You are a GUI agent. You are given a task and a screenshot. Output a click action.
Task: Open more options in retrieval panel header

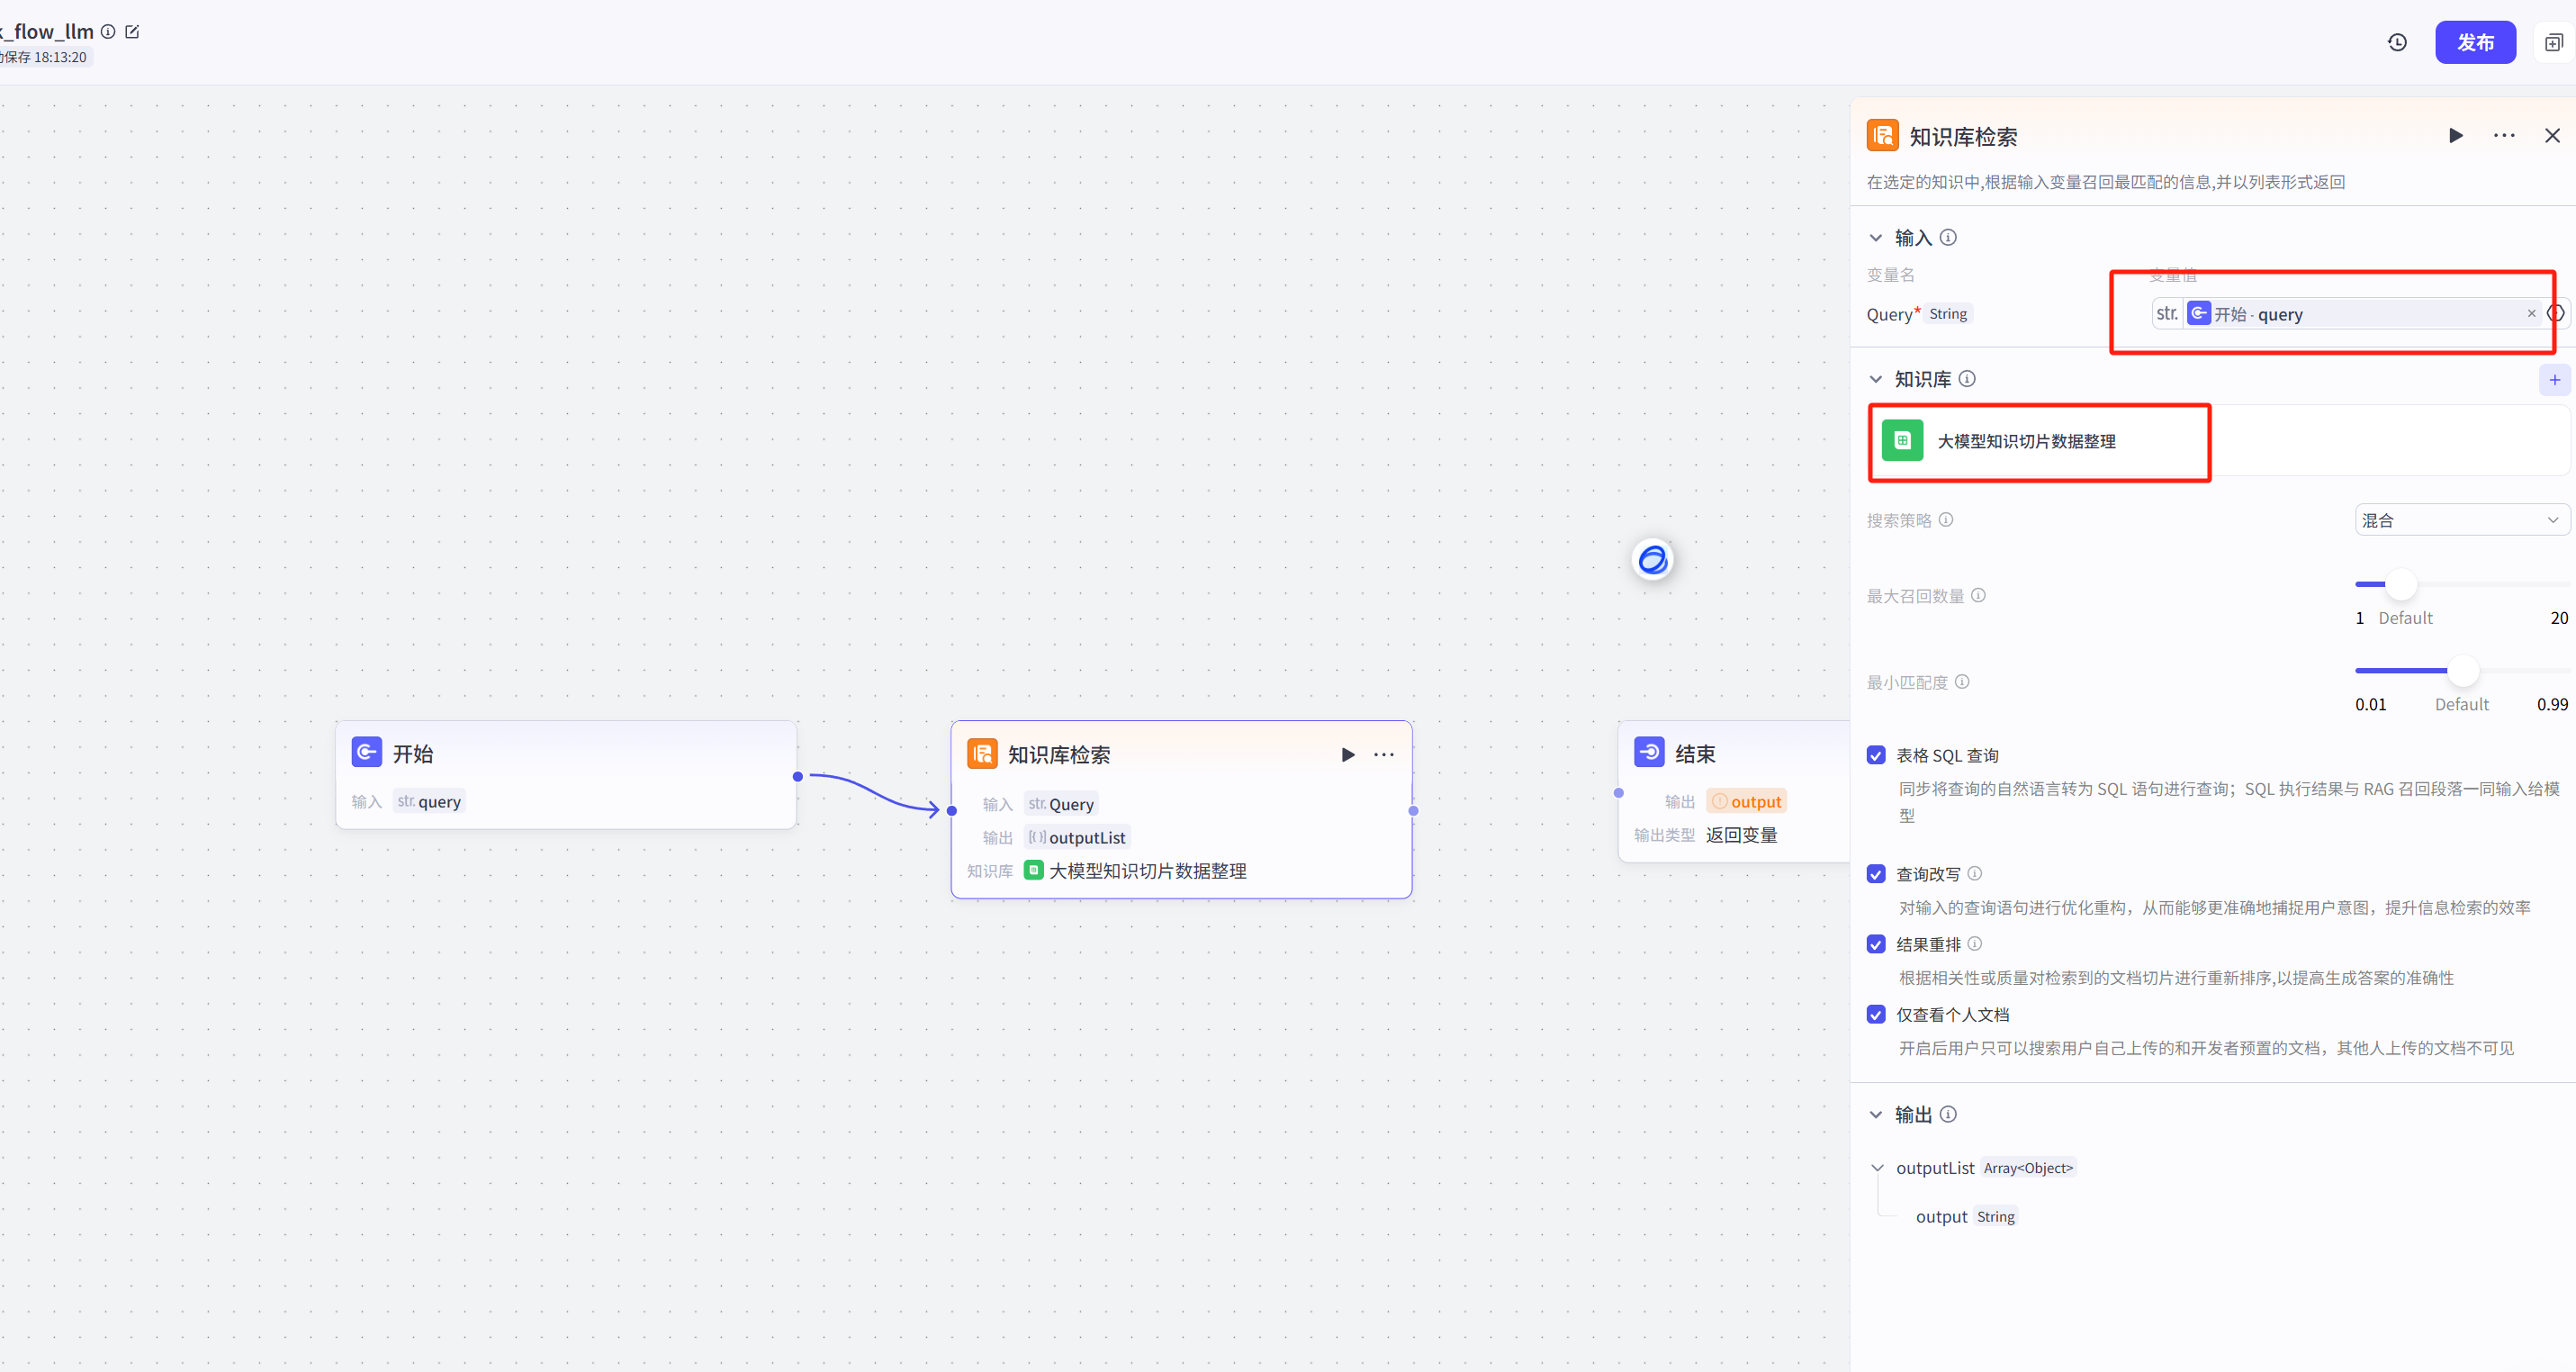[x=2503, y=135]
